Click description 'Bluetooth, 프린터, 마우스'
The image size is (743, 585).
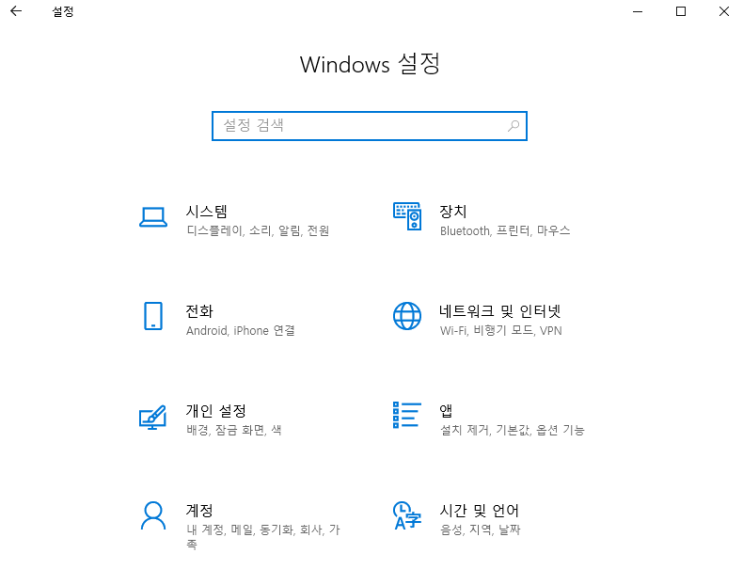(505, 231)
